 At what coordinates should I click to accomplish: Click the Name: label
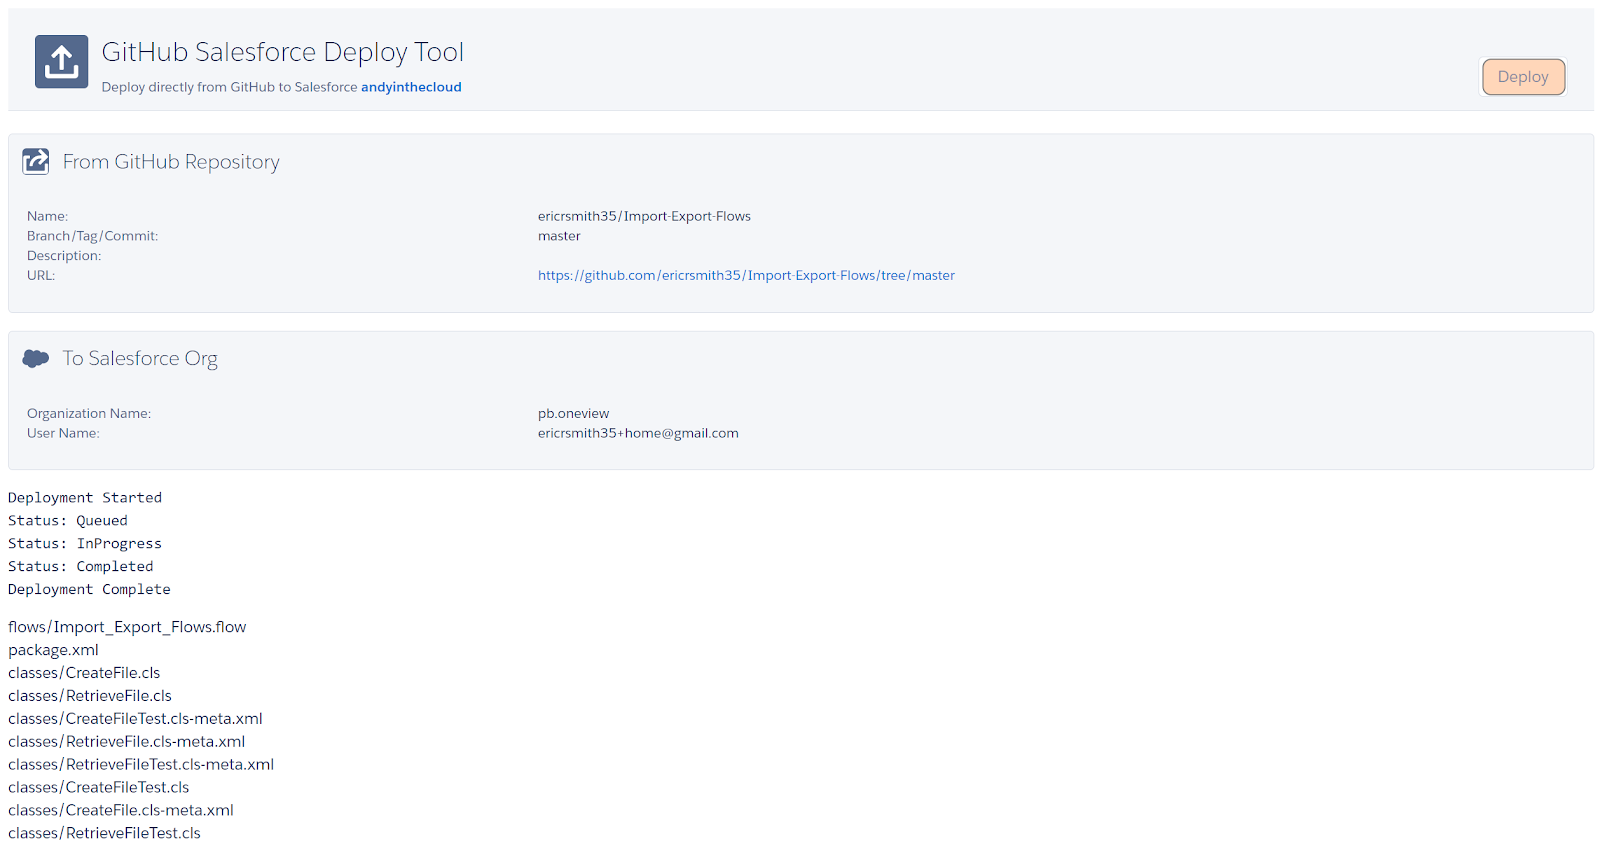(x=47, y=216)
